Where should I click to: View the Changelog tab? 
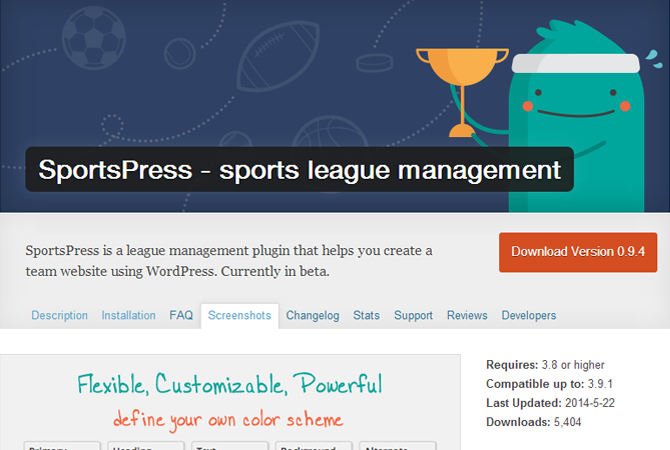pos(312,315)
